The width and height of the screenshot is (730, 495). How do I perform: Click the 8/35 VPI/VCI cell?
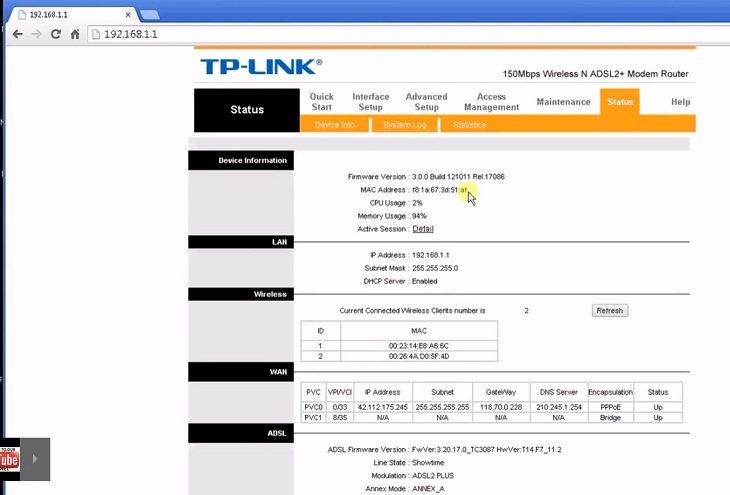click(x=340, y=418)
